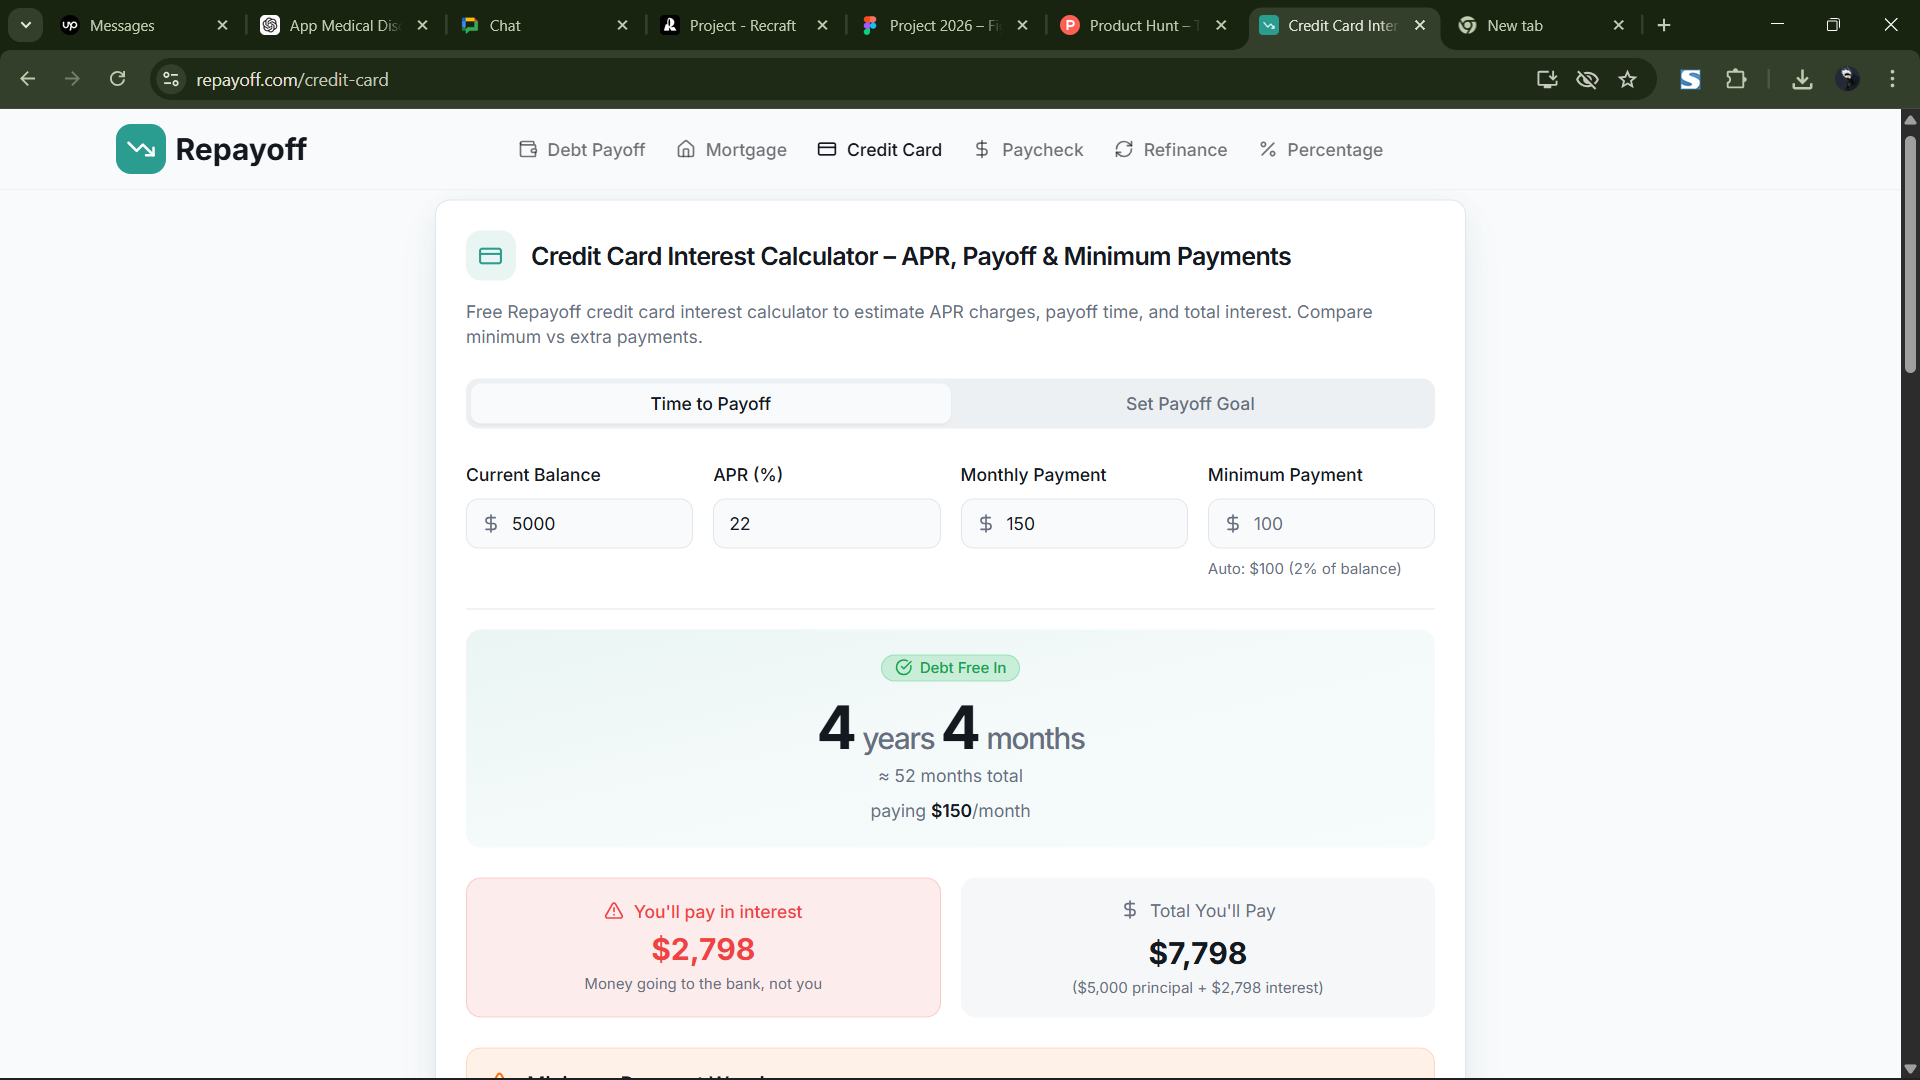Image resolution: width=1920 pixels, height=1080 pixels.
Task: Open the browser Downloads icon
Action: (x=1802, y=79)
